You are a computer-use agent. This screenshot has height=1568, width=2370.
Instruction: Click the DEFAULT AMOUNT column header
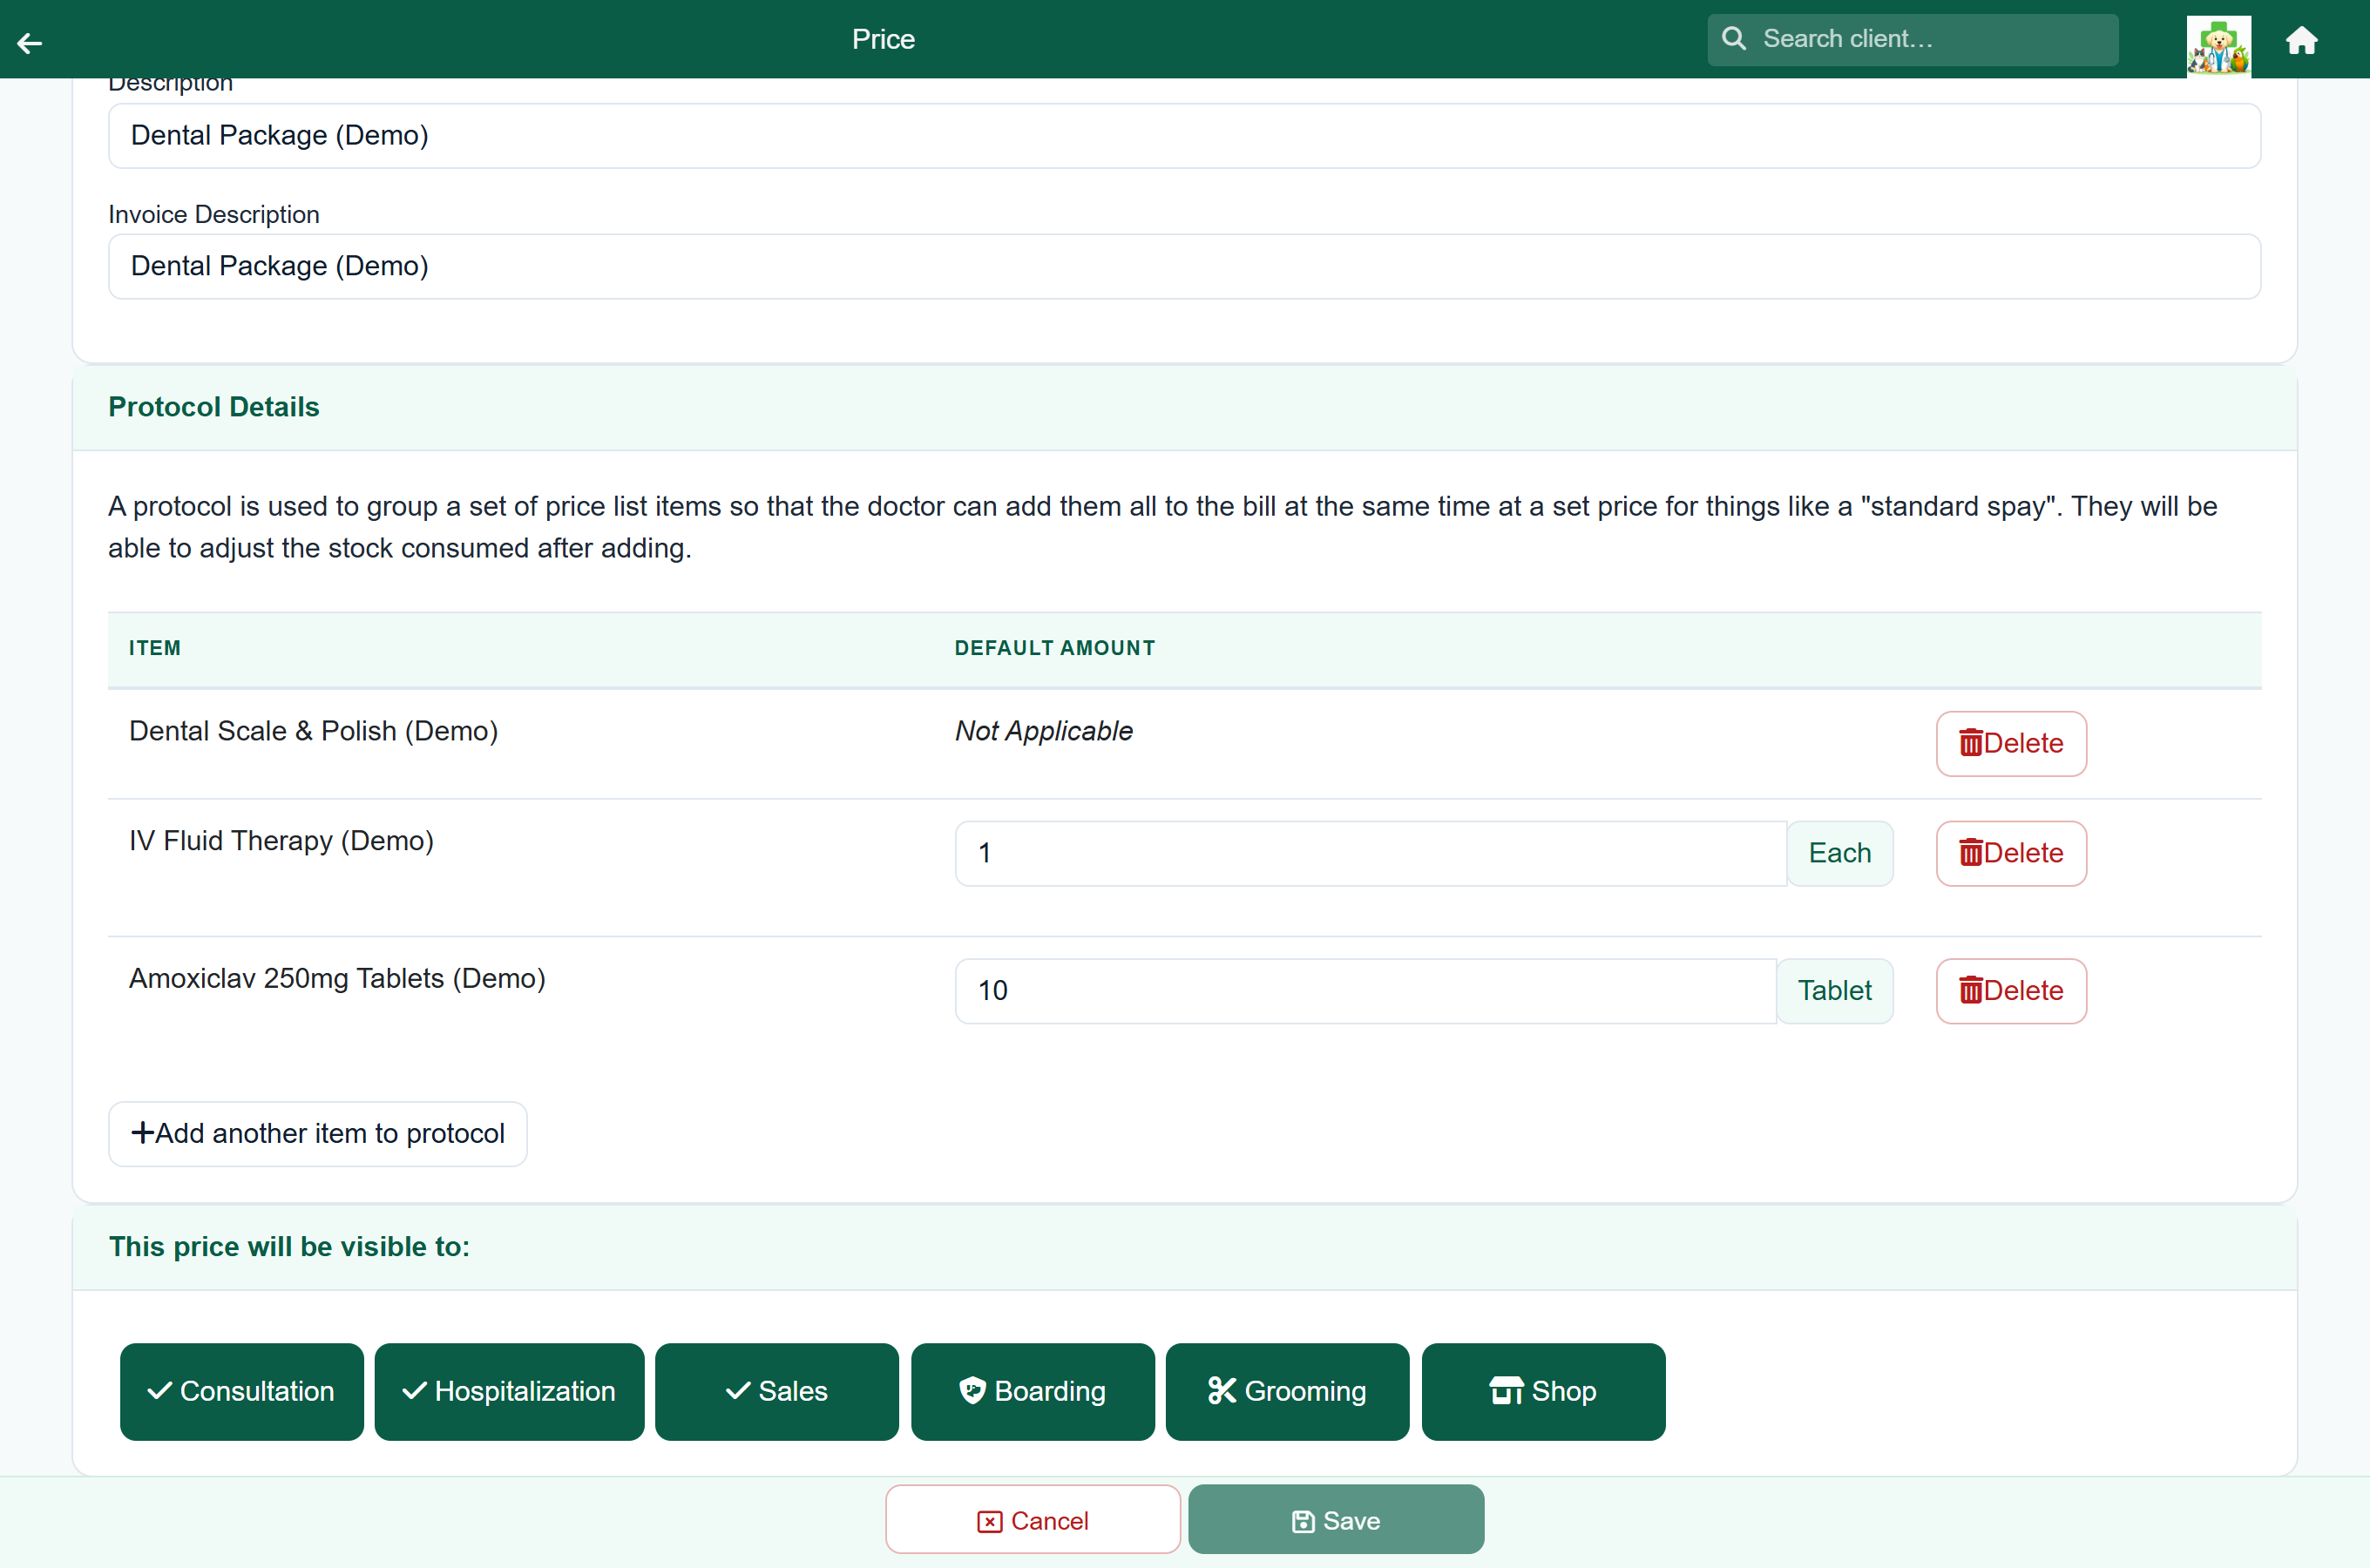[x=1055, y=648]
